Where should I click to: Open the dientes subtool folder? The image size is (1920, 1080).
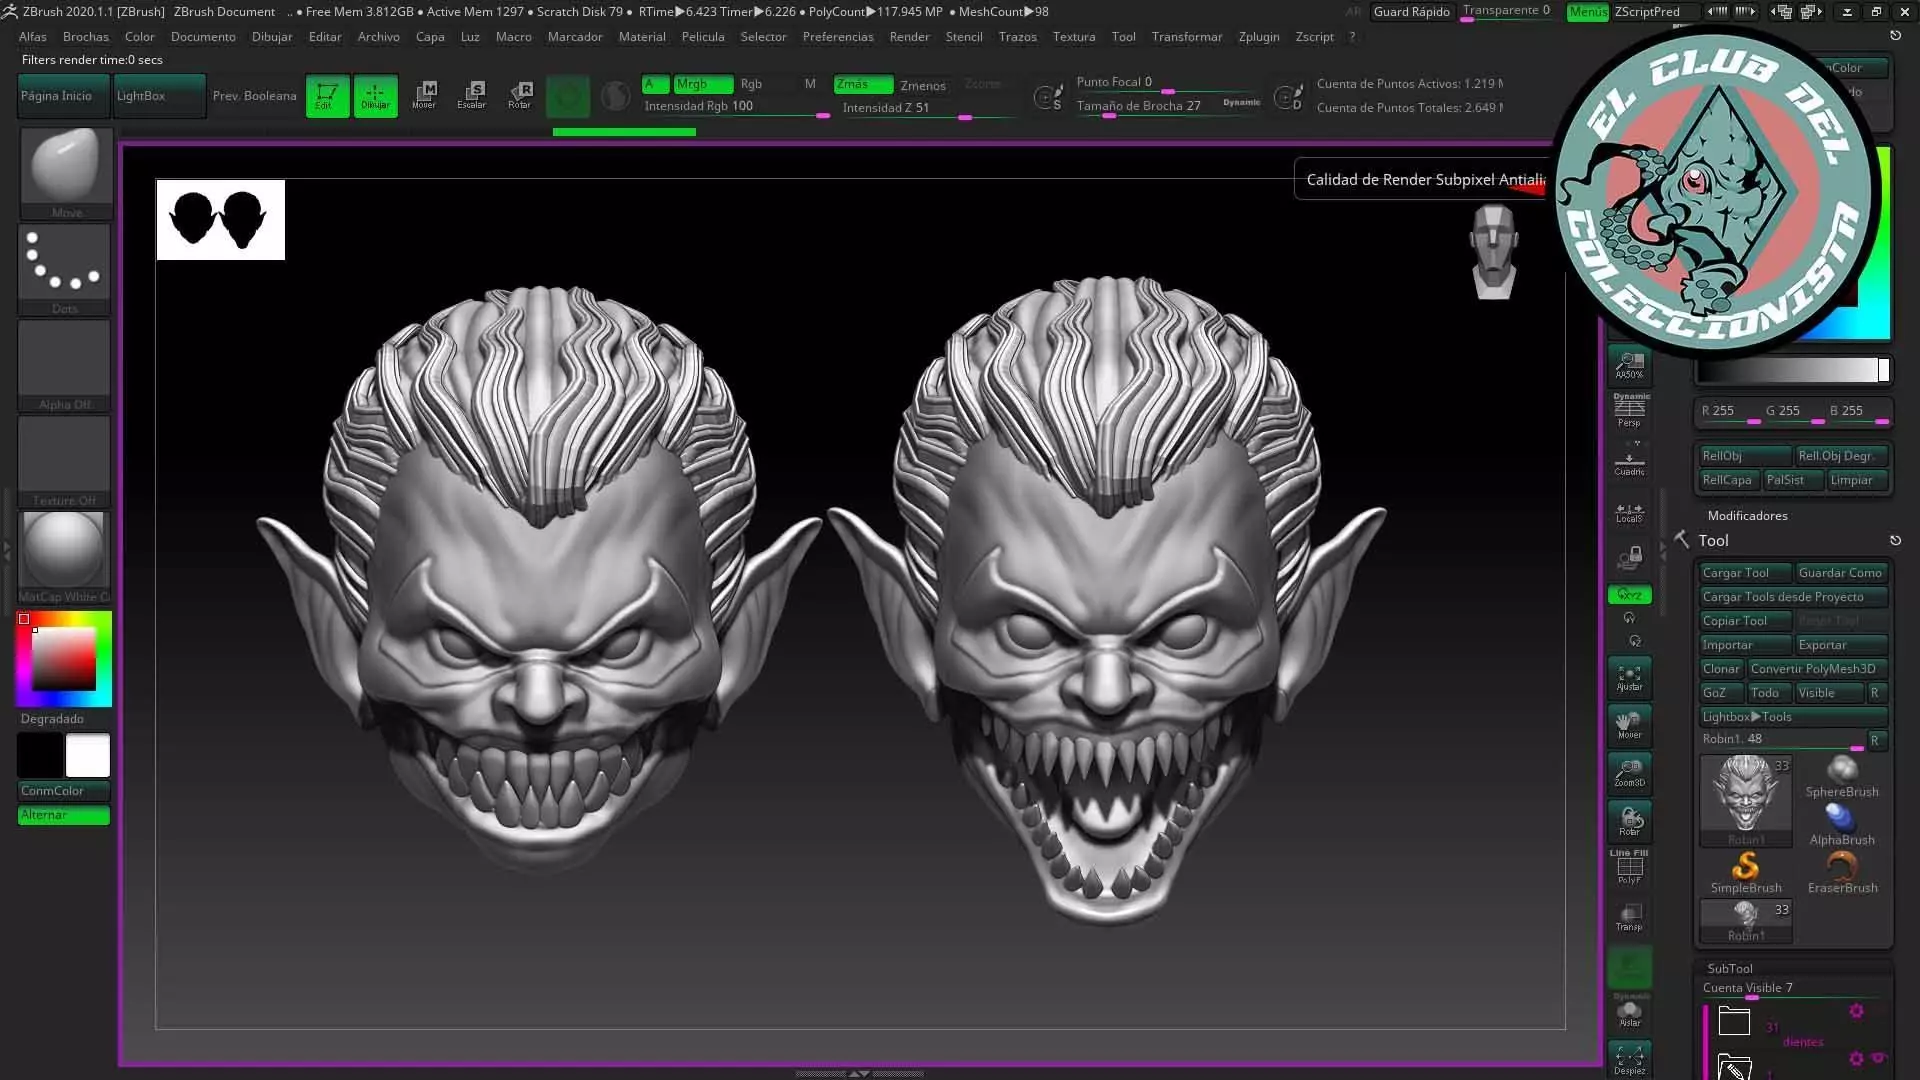click(x=1734, y=1021)
